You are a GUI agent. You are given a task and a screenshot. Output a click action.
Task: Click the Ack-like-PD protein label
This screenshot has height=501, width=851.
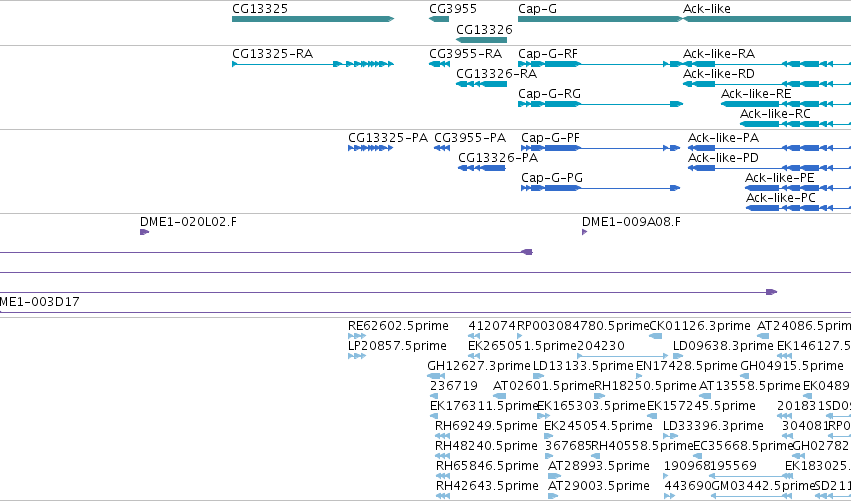click(x=723, y=158)
